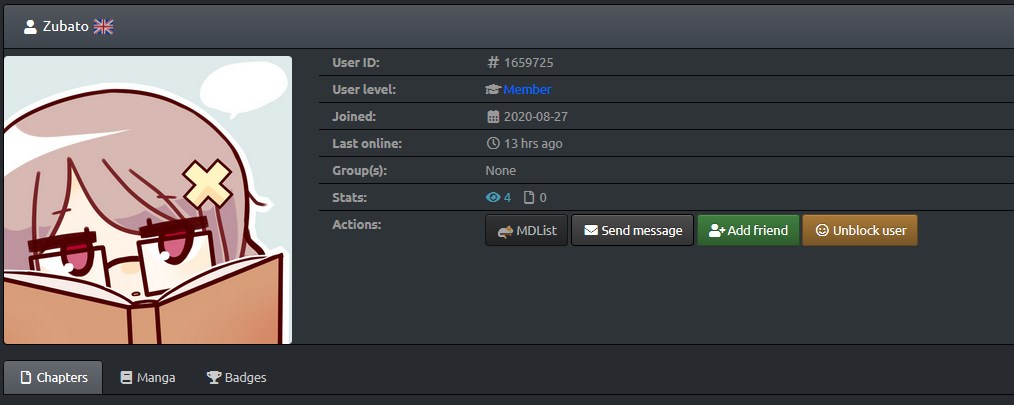Unblock user with the orange button

859,230
